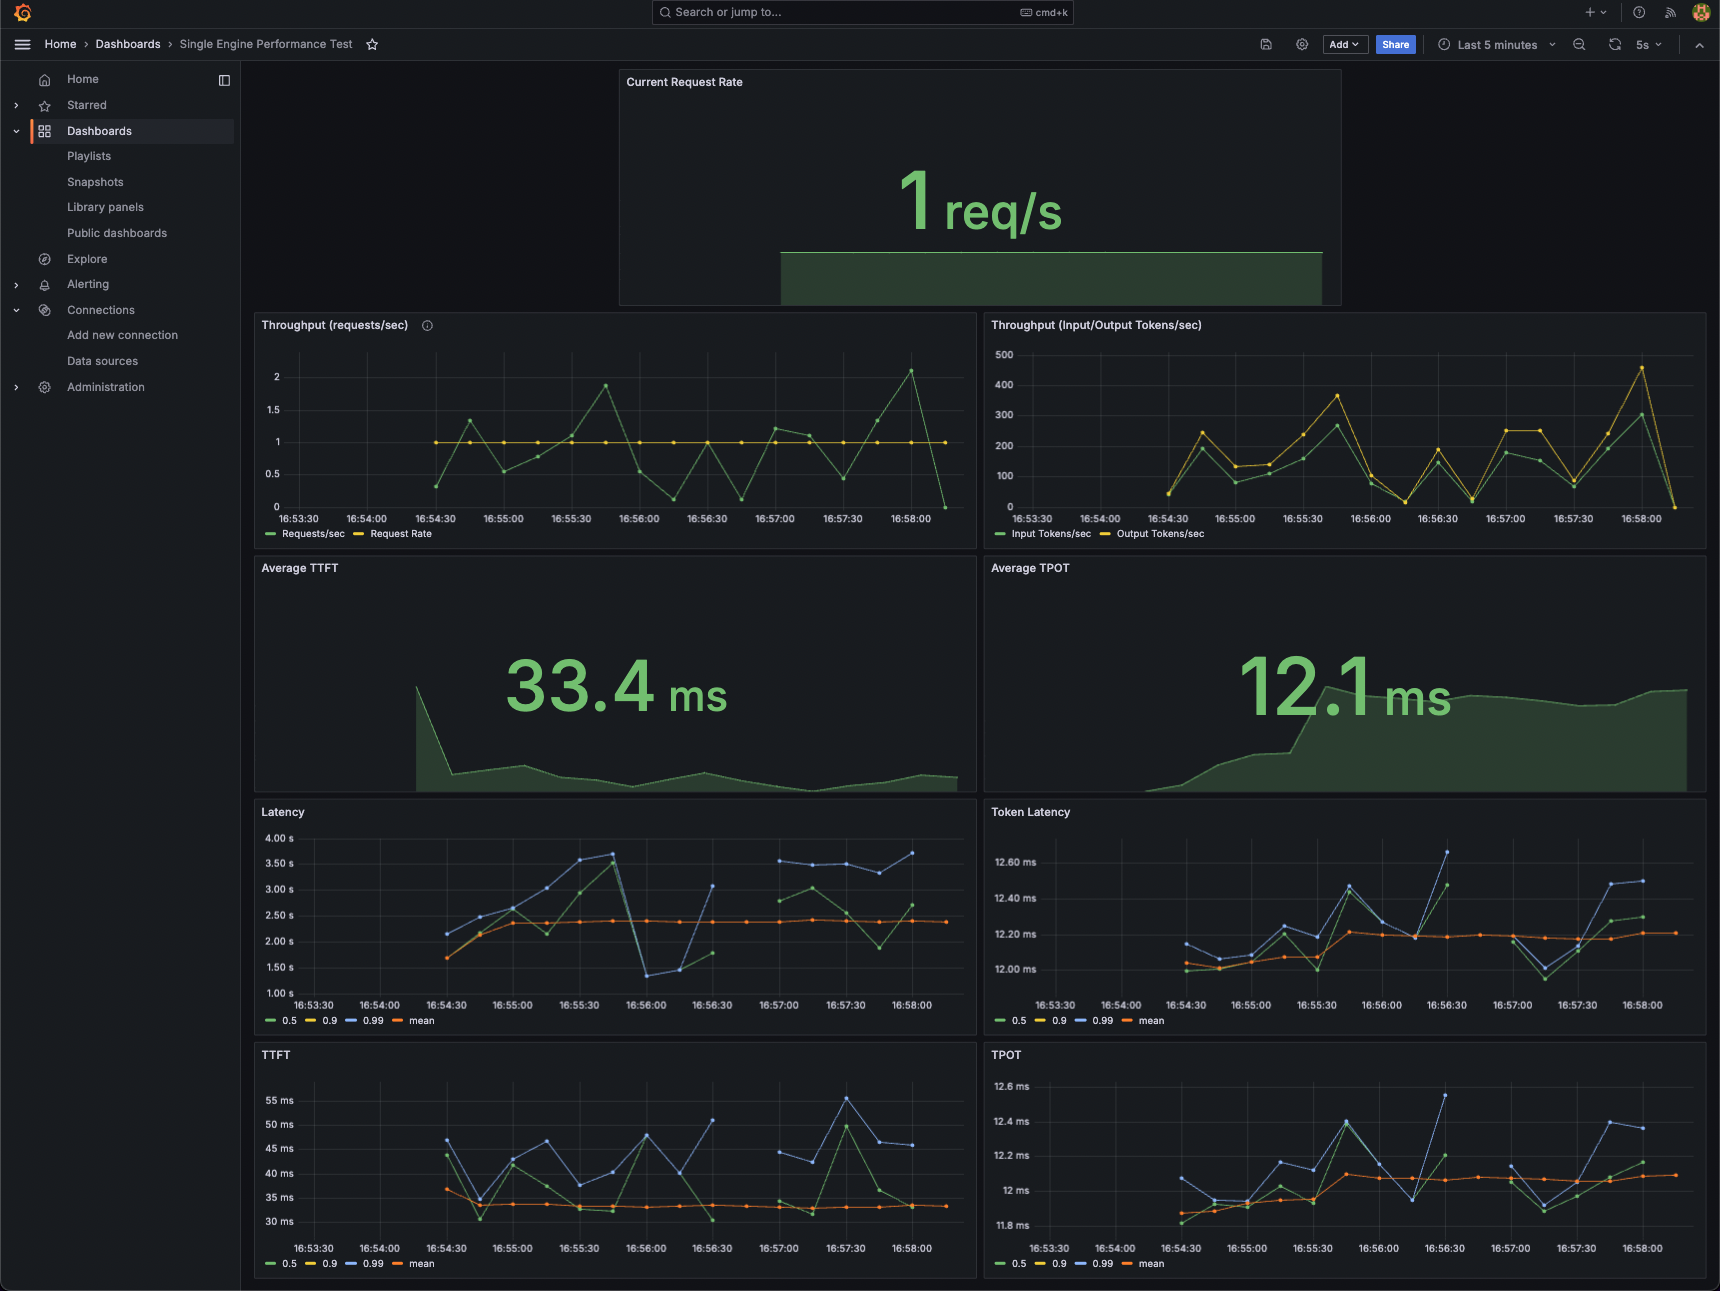Image resolution: width=1720 pixels, height=1291 pixels.
Task: Expand the Alerting section chevron
Action: pos(16,285)
